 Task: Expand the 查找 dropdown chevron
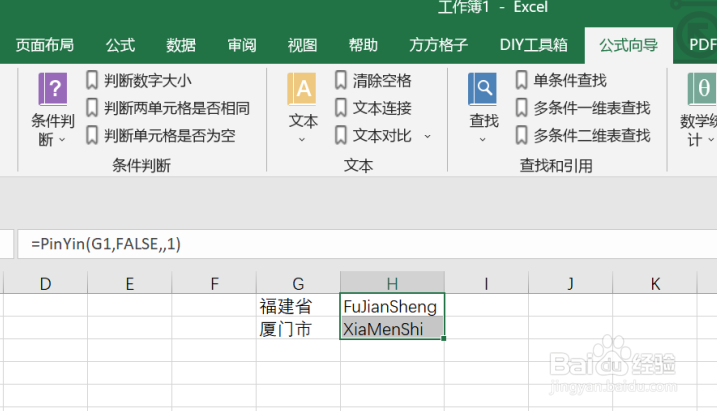tap(482, 139)
